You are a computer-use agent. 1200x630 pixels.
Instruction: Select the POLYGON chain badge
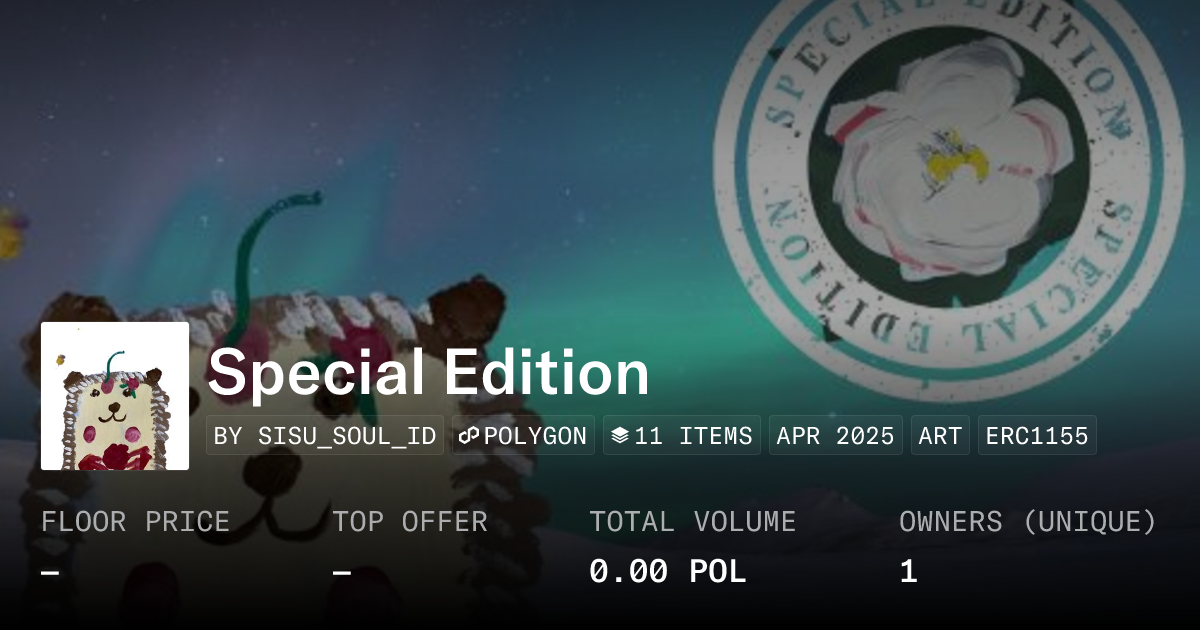pos(523,436)
